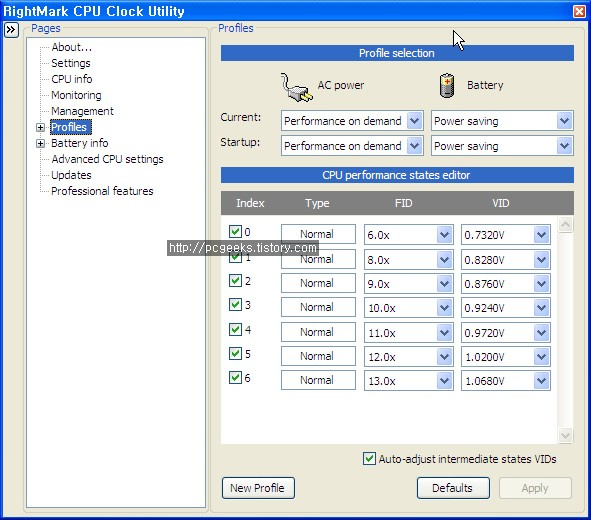
Task: Click the Battery icon
Action: coord(447,86)
